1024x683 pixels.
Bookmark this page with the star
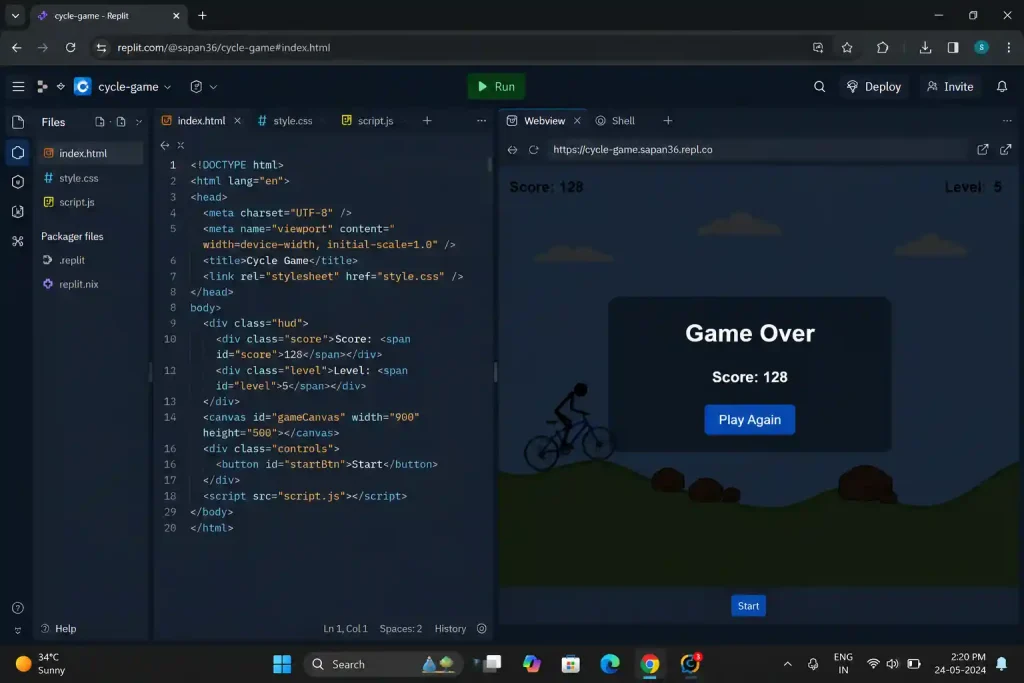tap(846, 48)
